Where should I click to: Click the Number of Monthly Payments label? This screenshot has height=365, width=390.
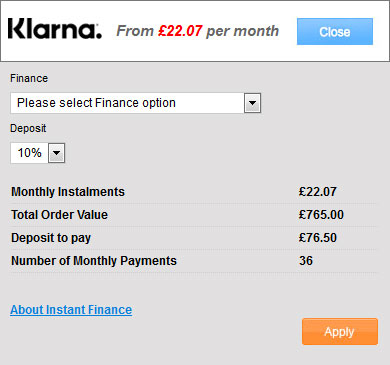pos(94,261)
